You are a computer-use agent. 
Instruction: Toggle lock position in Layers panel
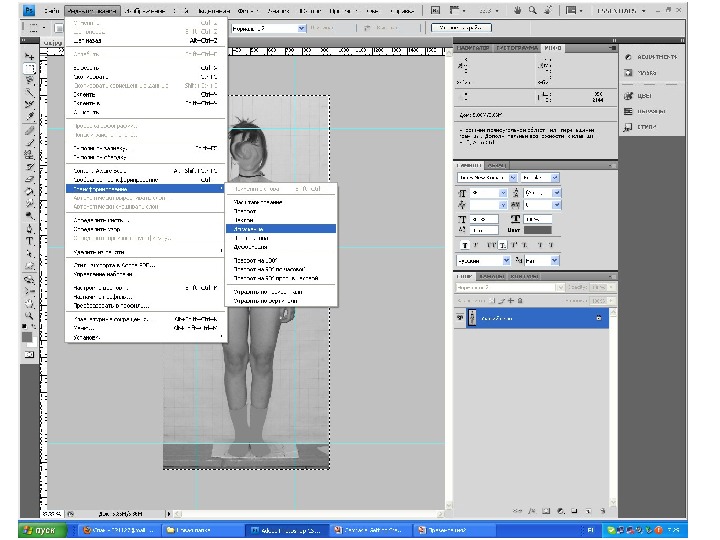[x=511, y=301]
